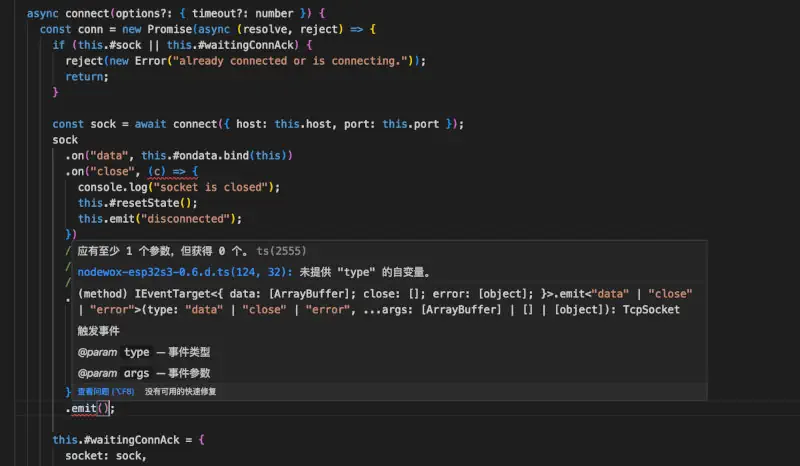
Task: Click the "socket: sock," property line
Action: pyautogui.click(x=105, y=456)
